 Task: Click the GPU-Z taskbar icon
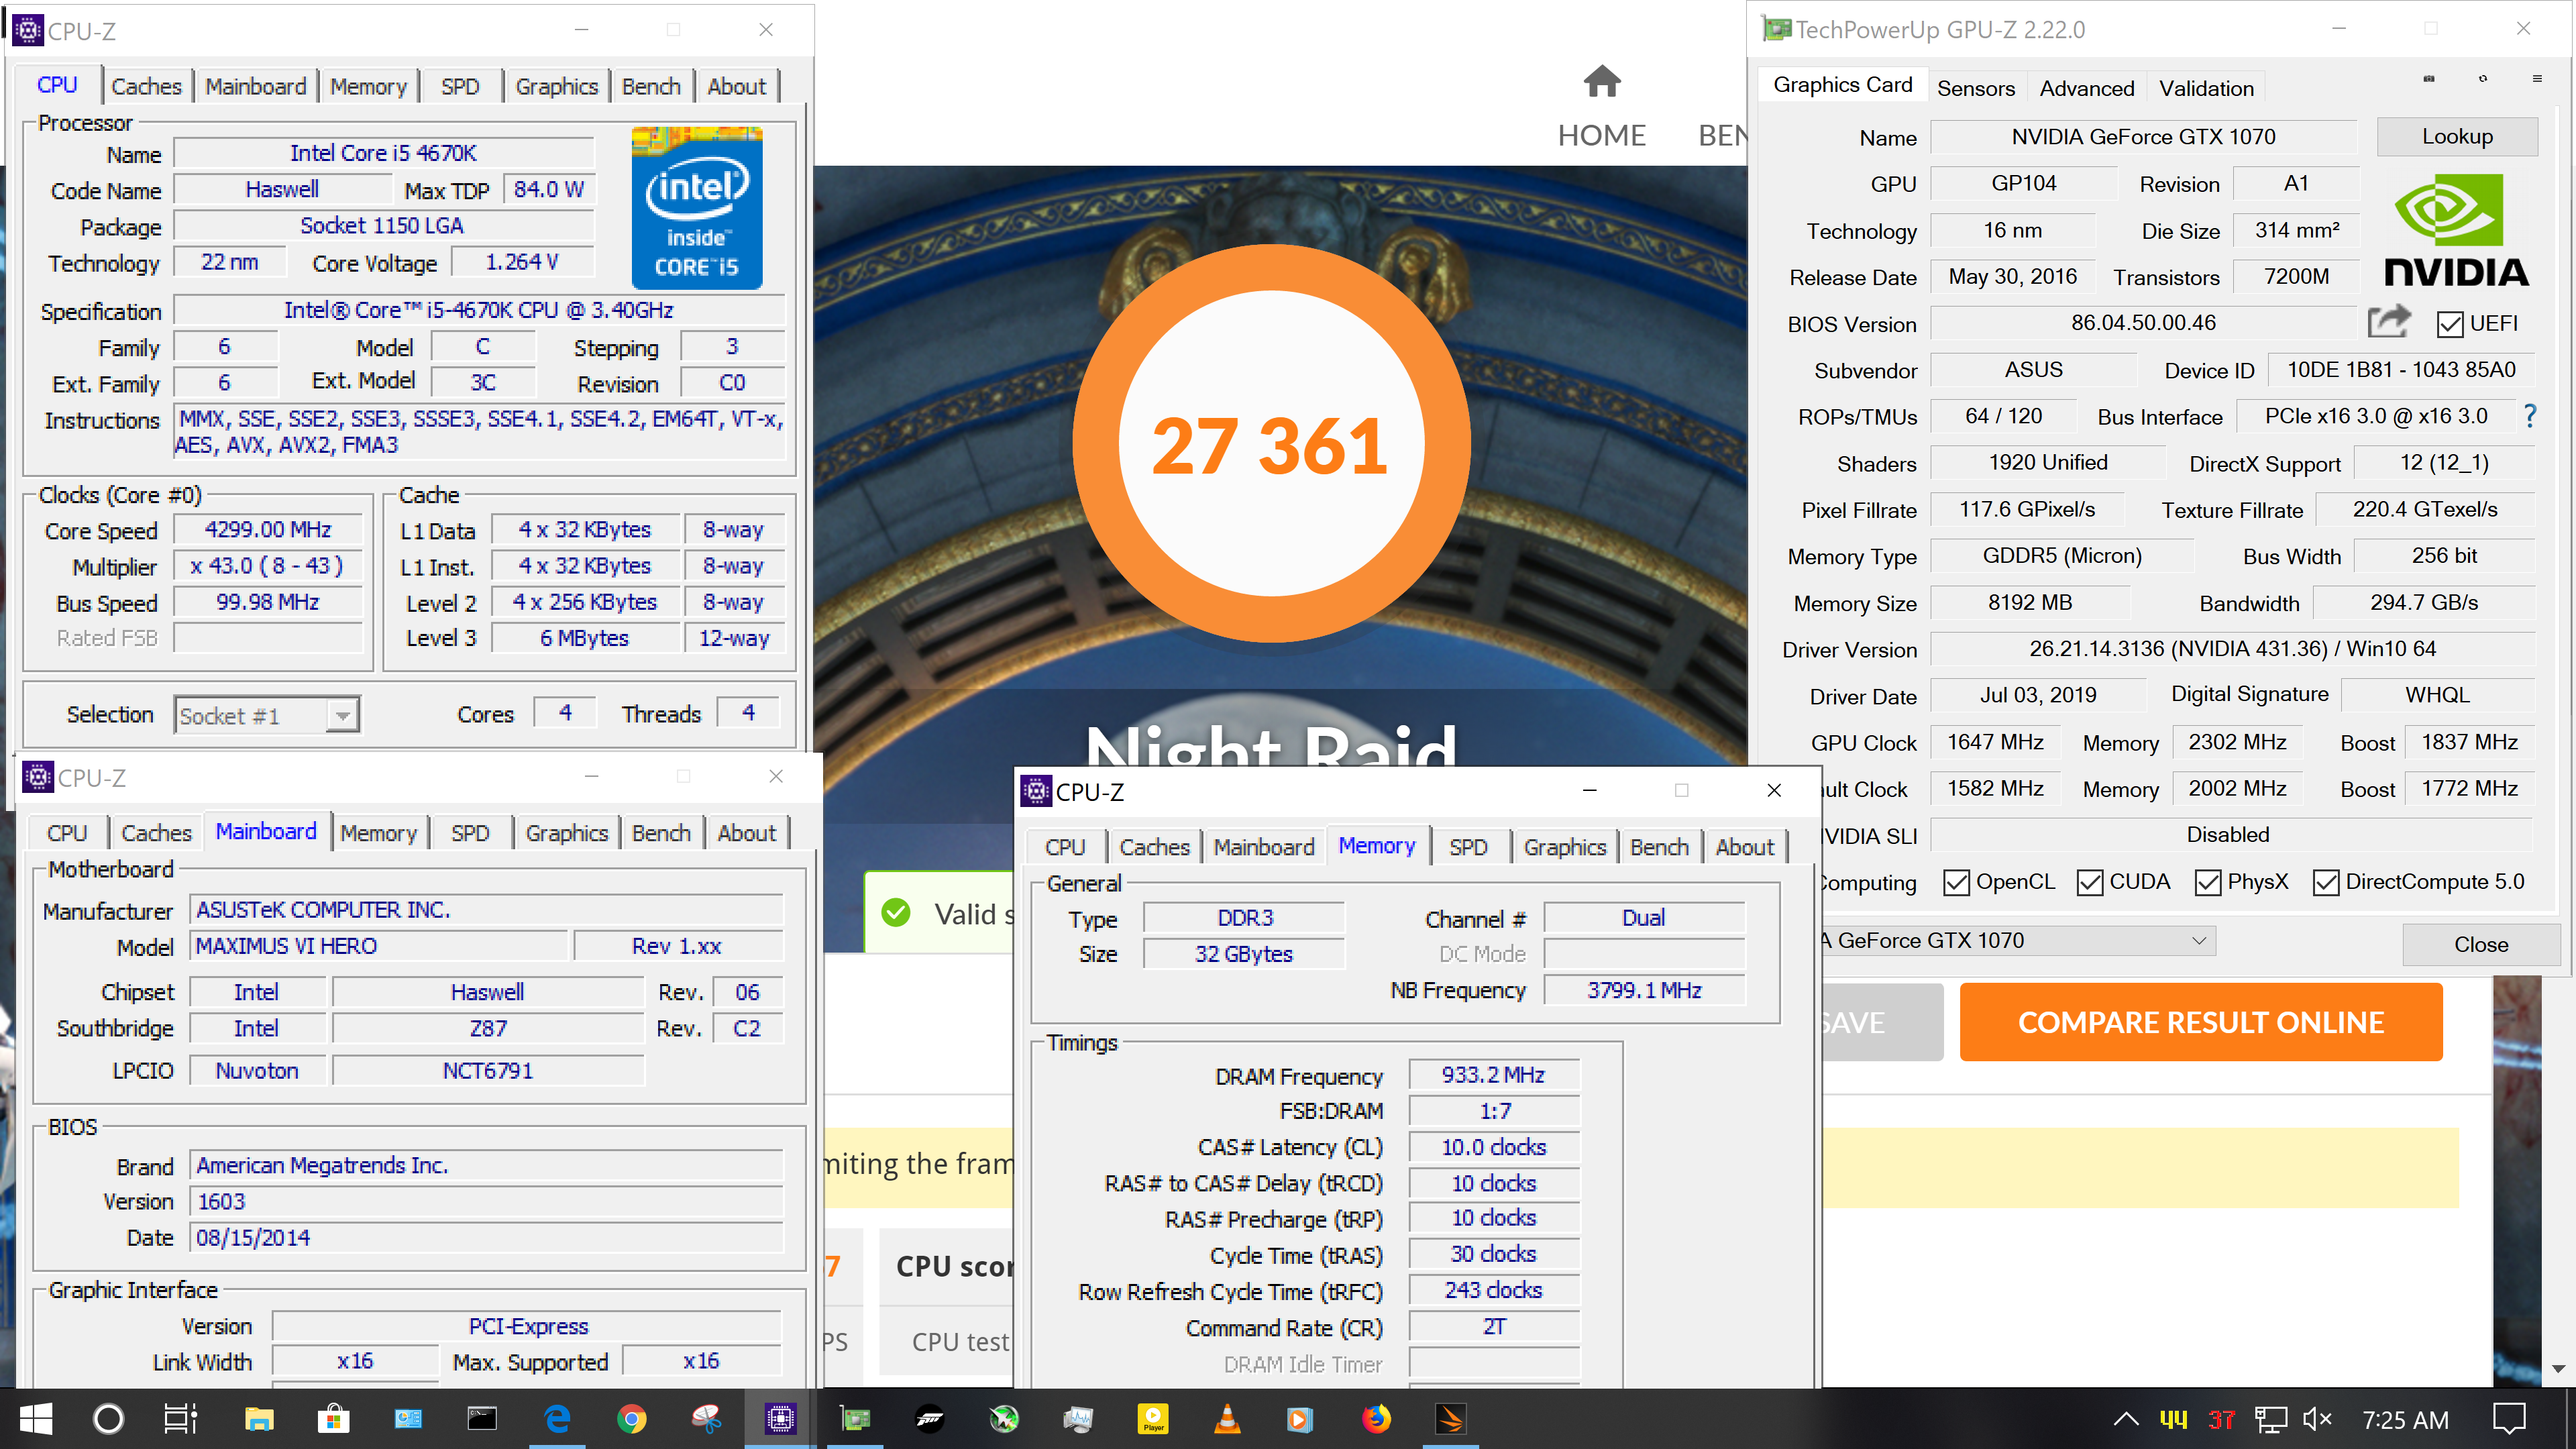point(855,1419)
